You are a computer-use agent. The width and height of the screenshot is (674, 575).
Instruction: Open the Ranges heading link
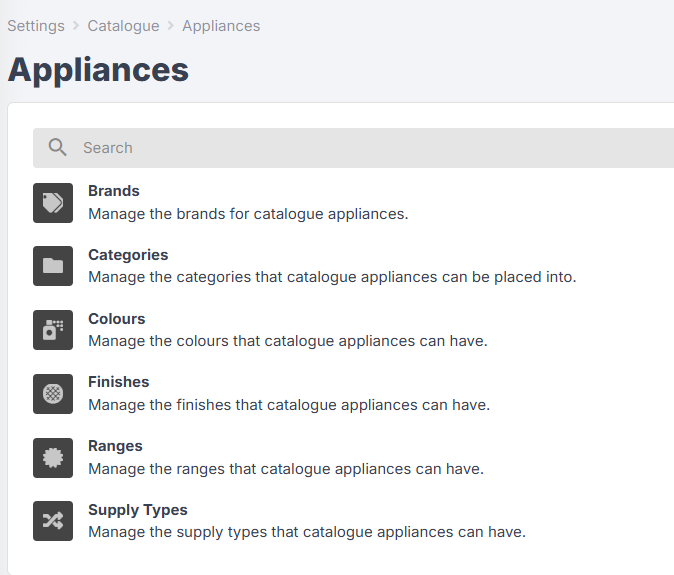(115, 446)
